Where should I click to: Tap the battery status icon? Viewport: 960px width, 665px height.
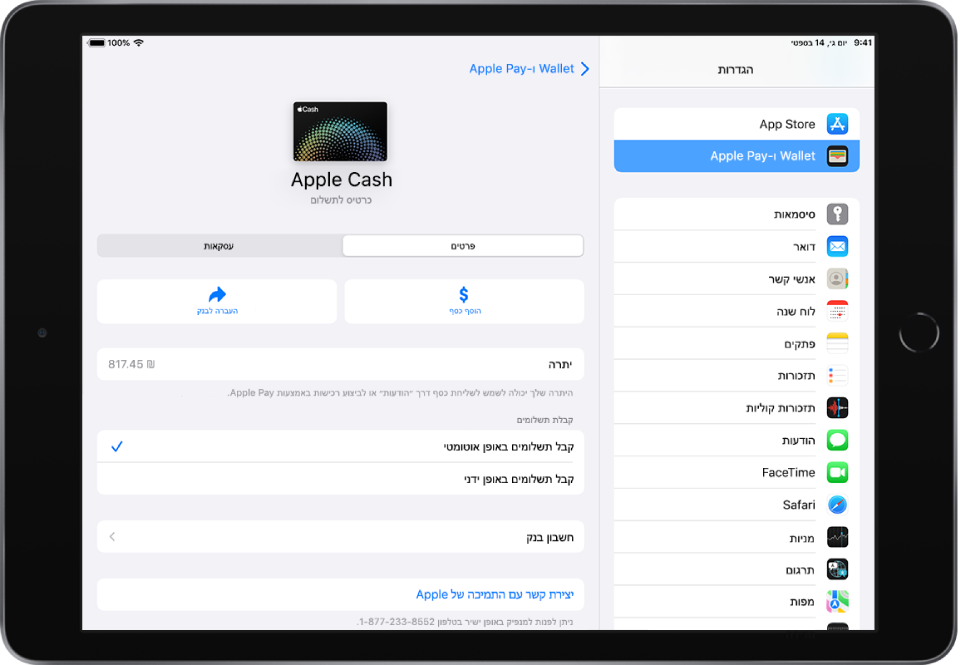[96, 43]
